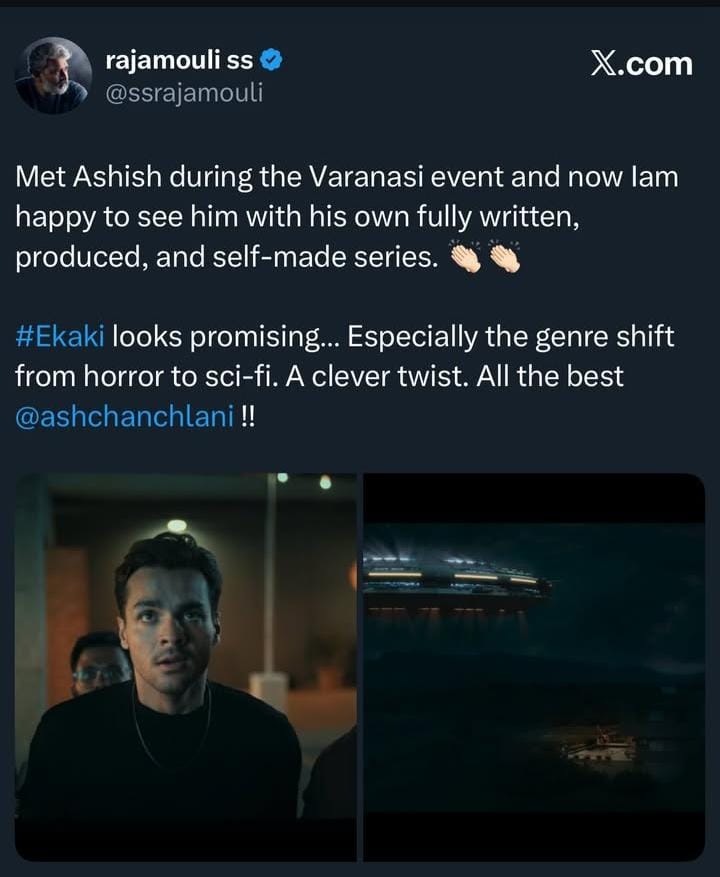Open the display name rajamouli ss
The image size is (720, 877).
179,60
